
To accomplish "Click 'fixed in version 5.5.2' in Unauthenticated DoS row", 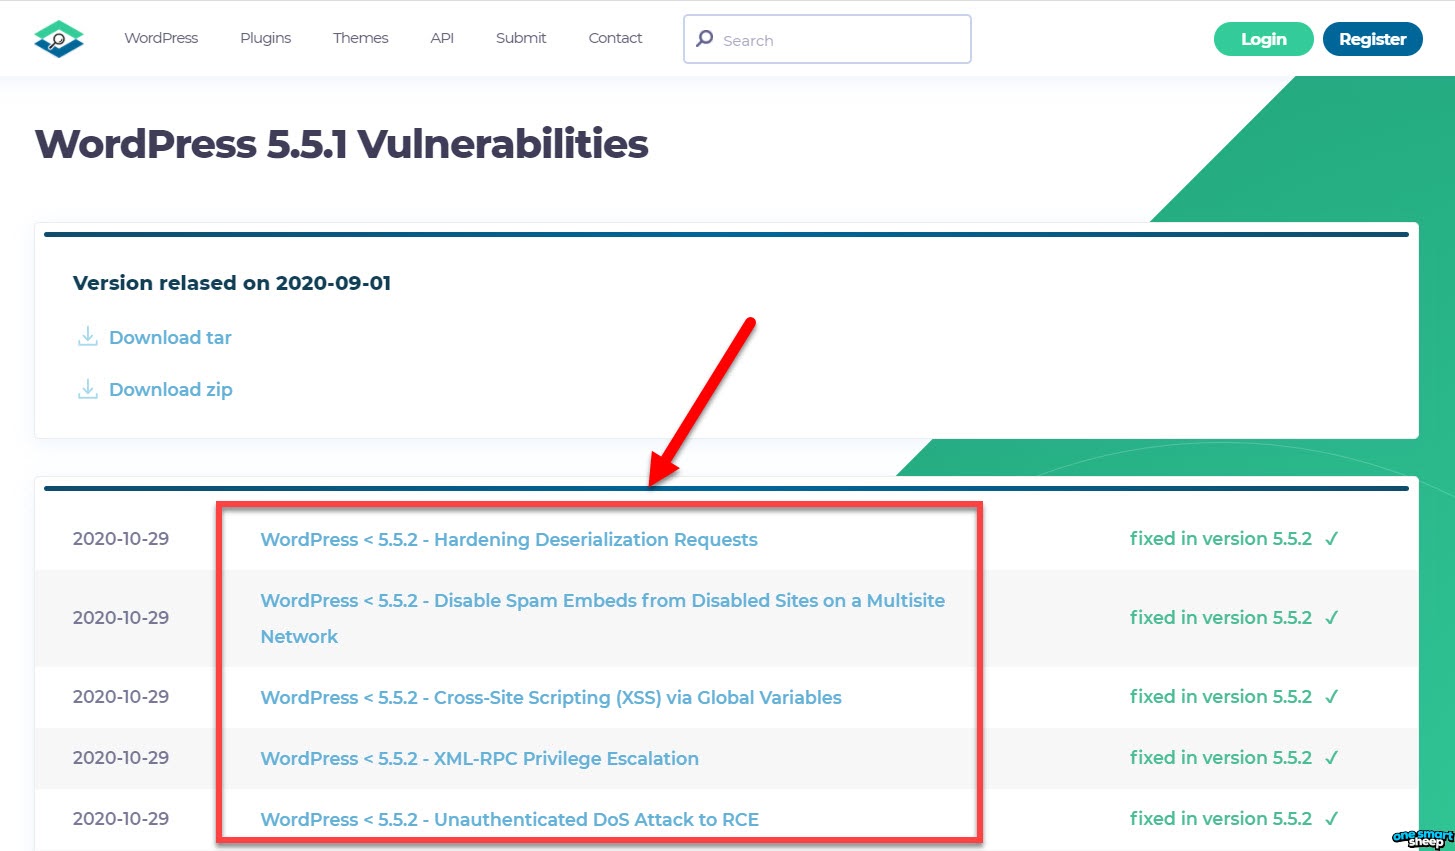I will coord(1220,819).
